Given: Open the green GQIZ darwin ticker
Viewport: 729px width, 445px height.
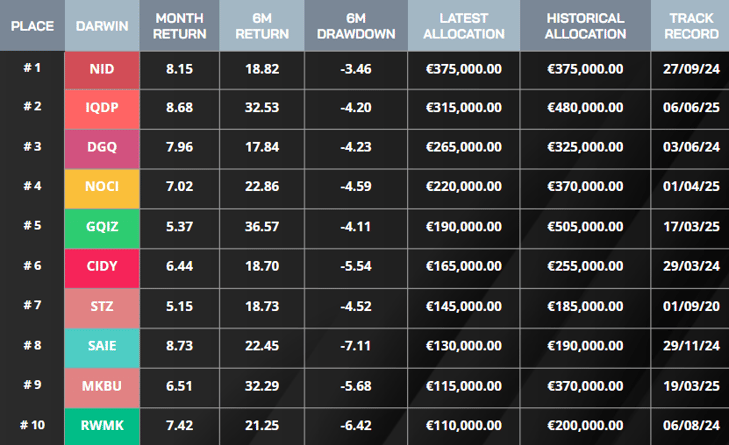Looking at the screenshot, I should (101, 226).
